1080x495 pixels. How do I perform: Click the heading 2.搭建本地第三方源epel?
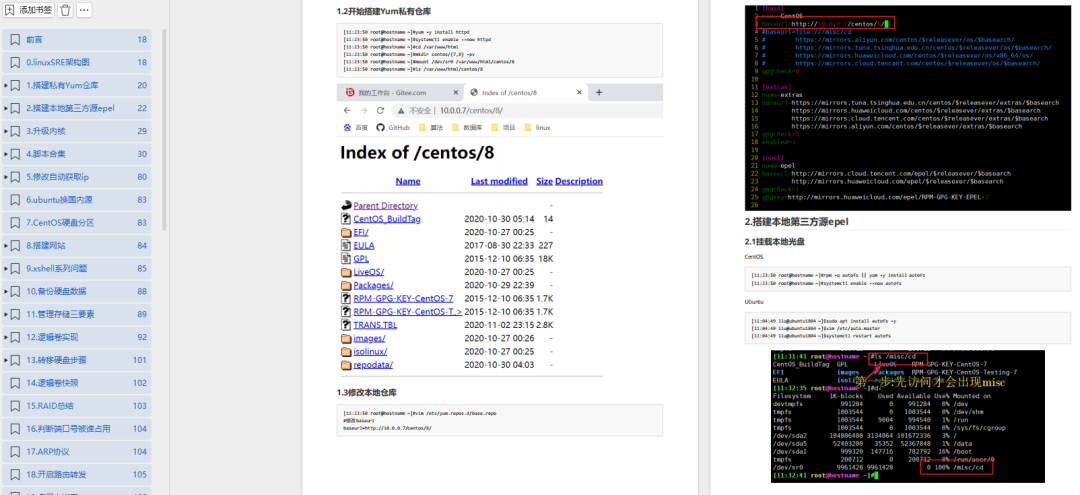pyautogui.click(x=796, y=222)
